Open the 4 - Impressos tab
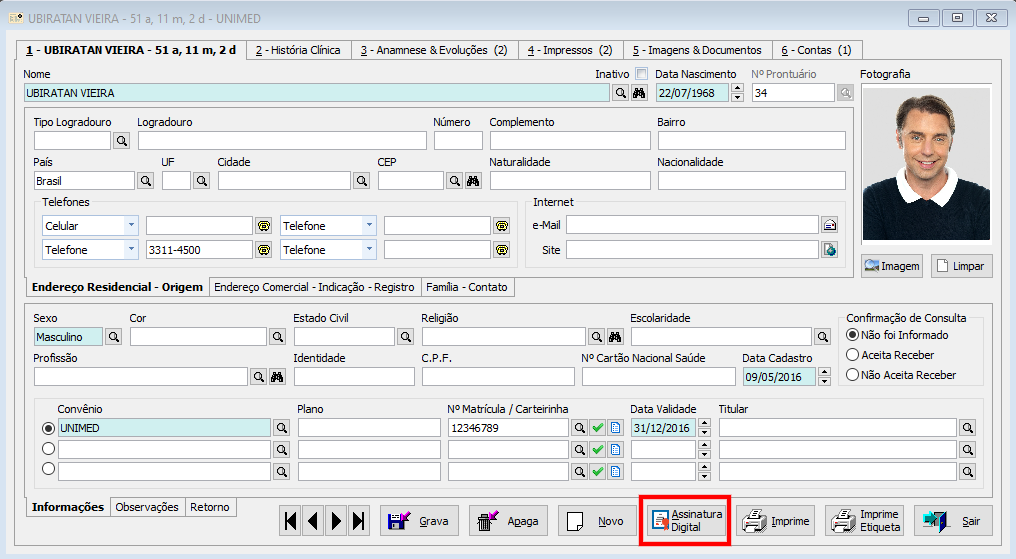 click(x=570, y=50)
